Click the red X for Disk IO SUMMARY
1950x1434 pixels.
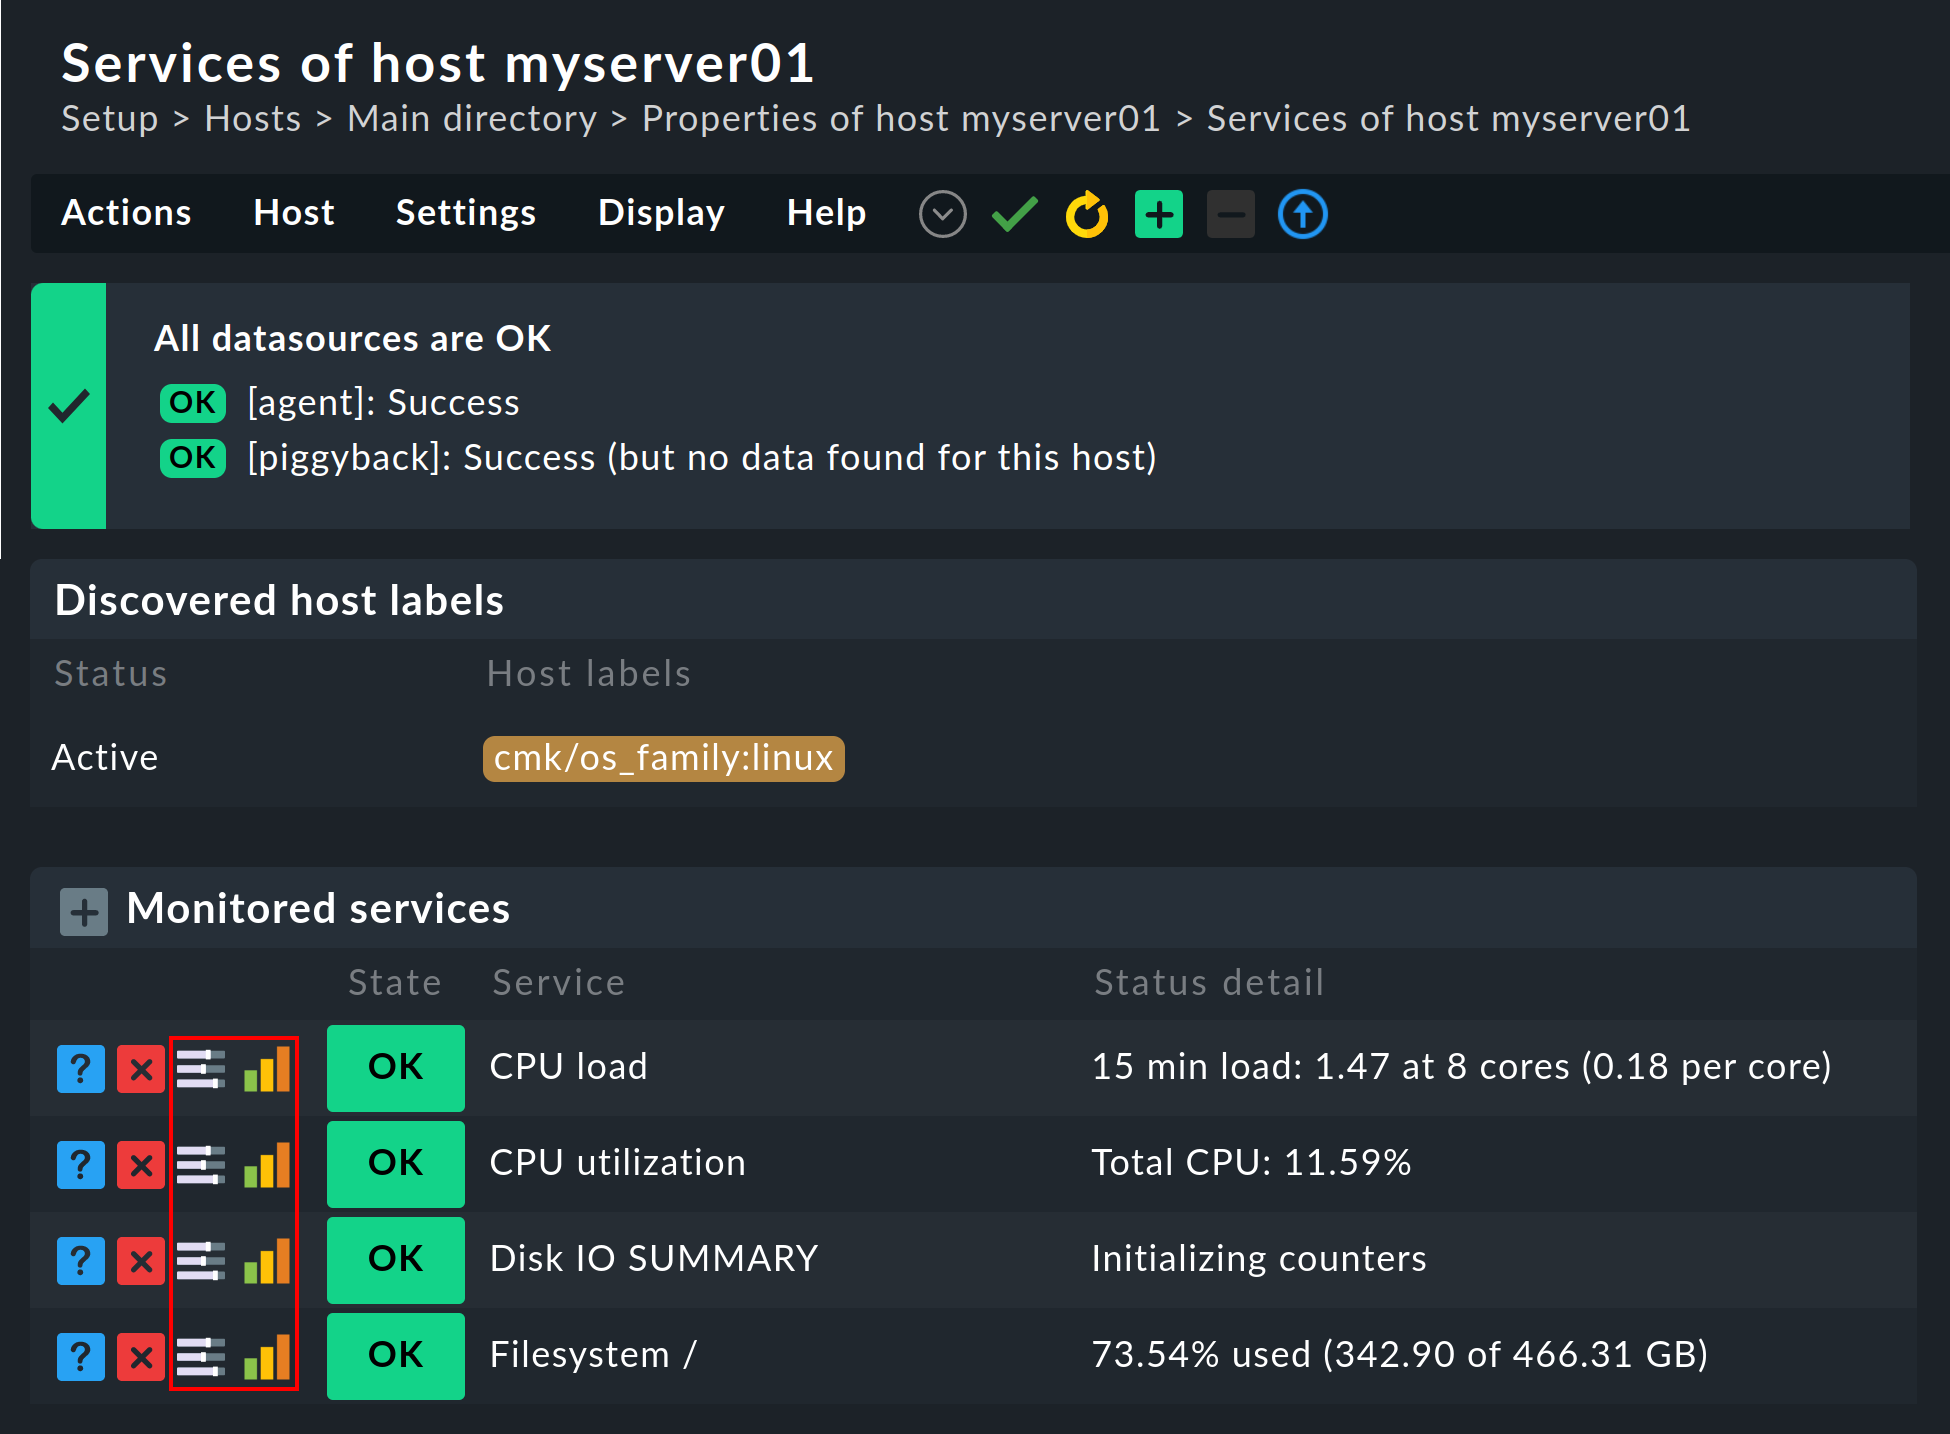[141, 1261]
